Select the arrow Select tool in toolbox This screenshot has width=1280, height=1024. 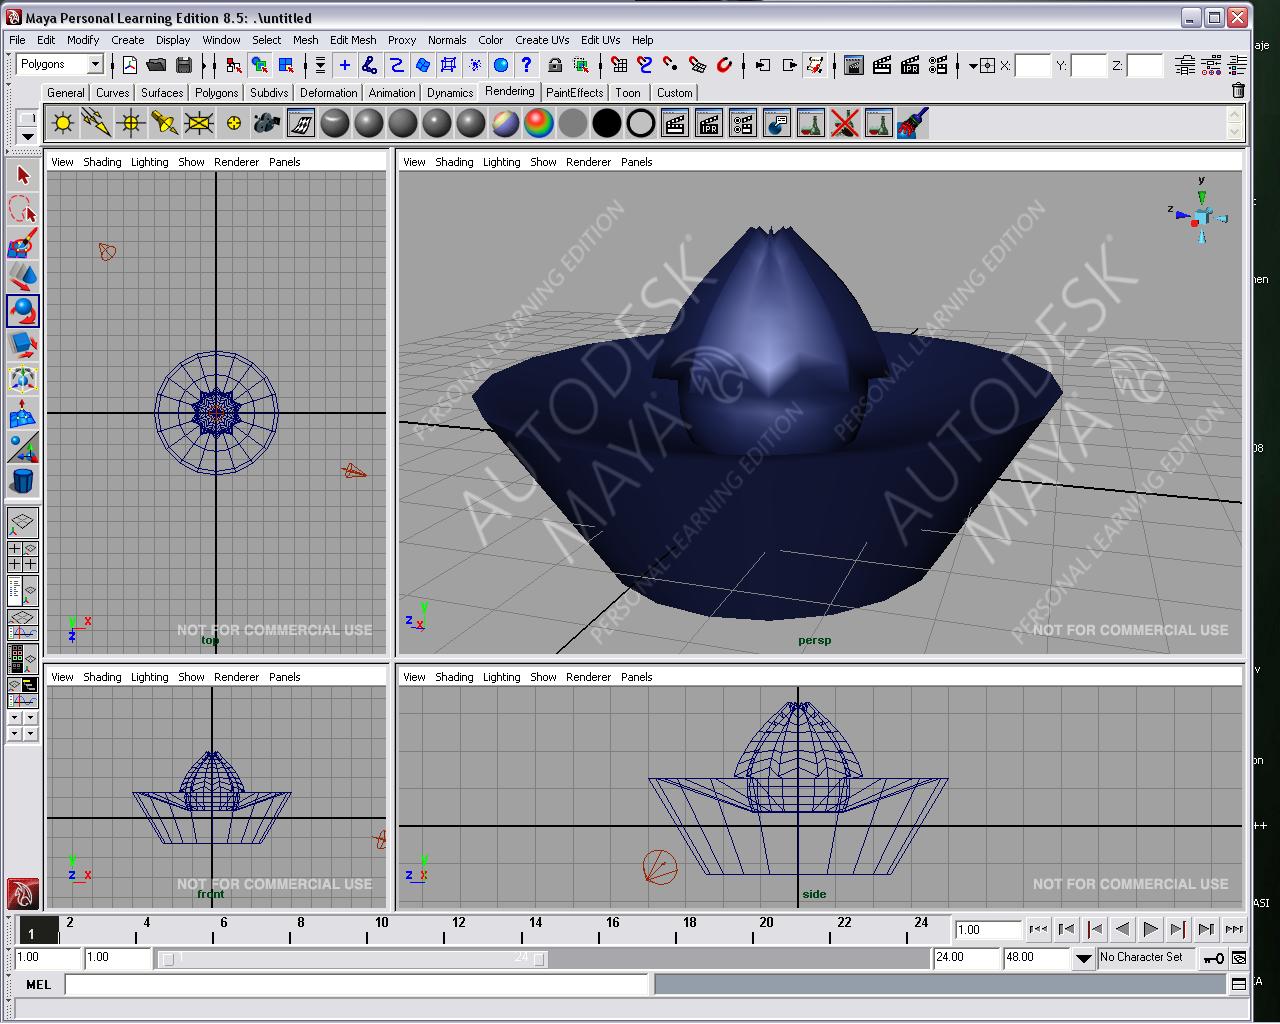point(23,176)
